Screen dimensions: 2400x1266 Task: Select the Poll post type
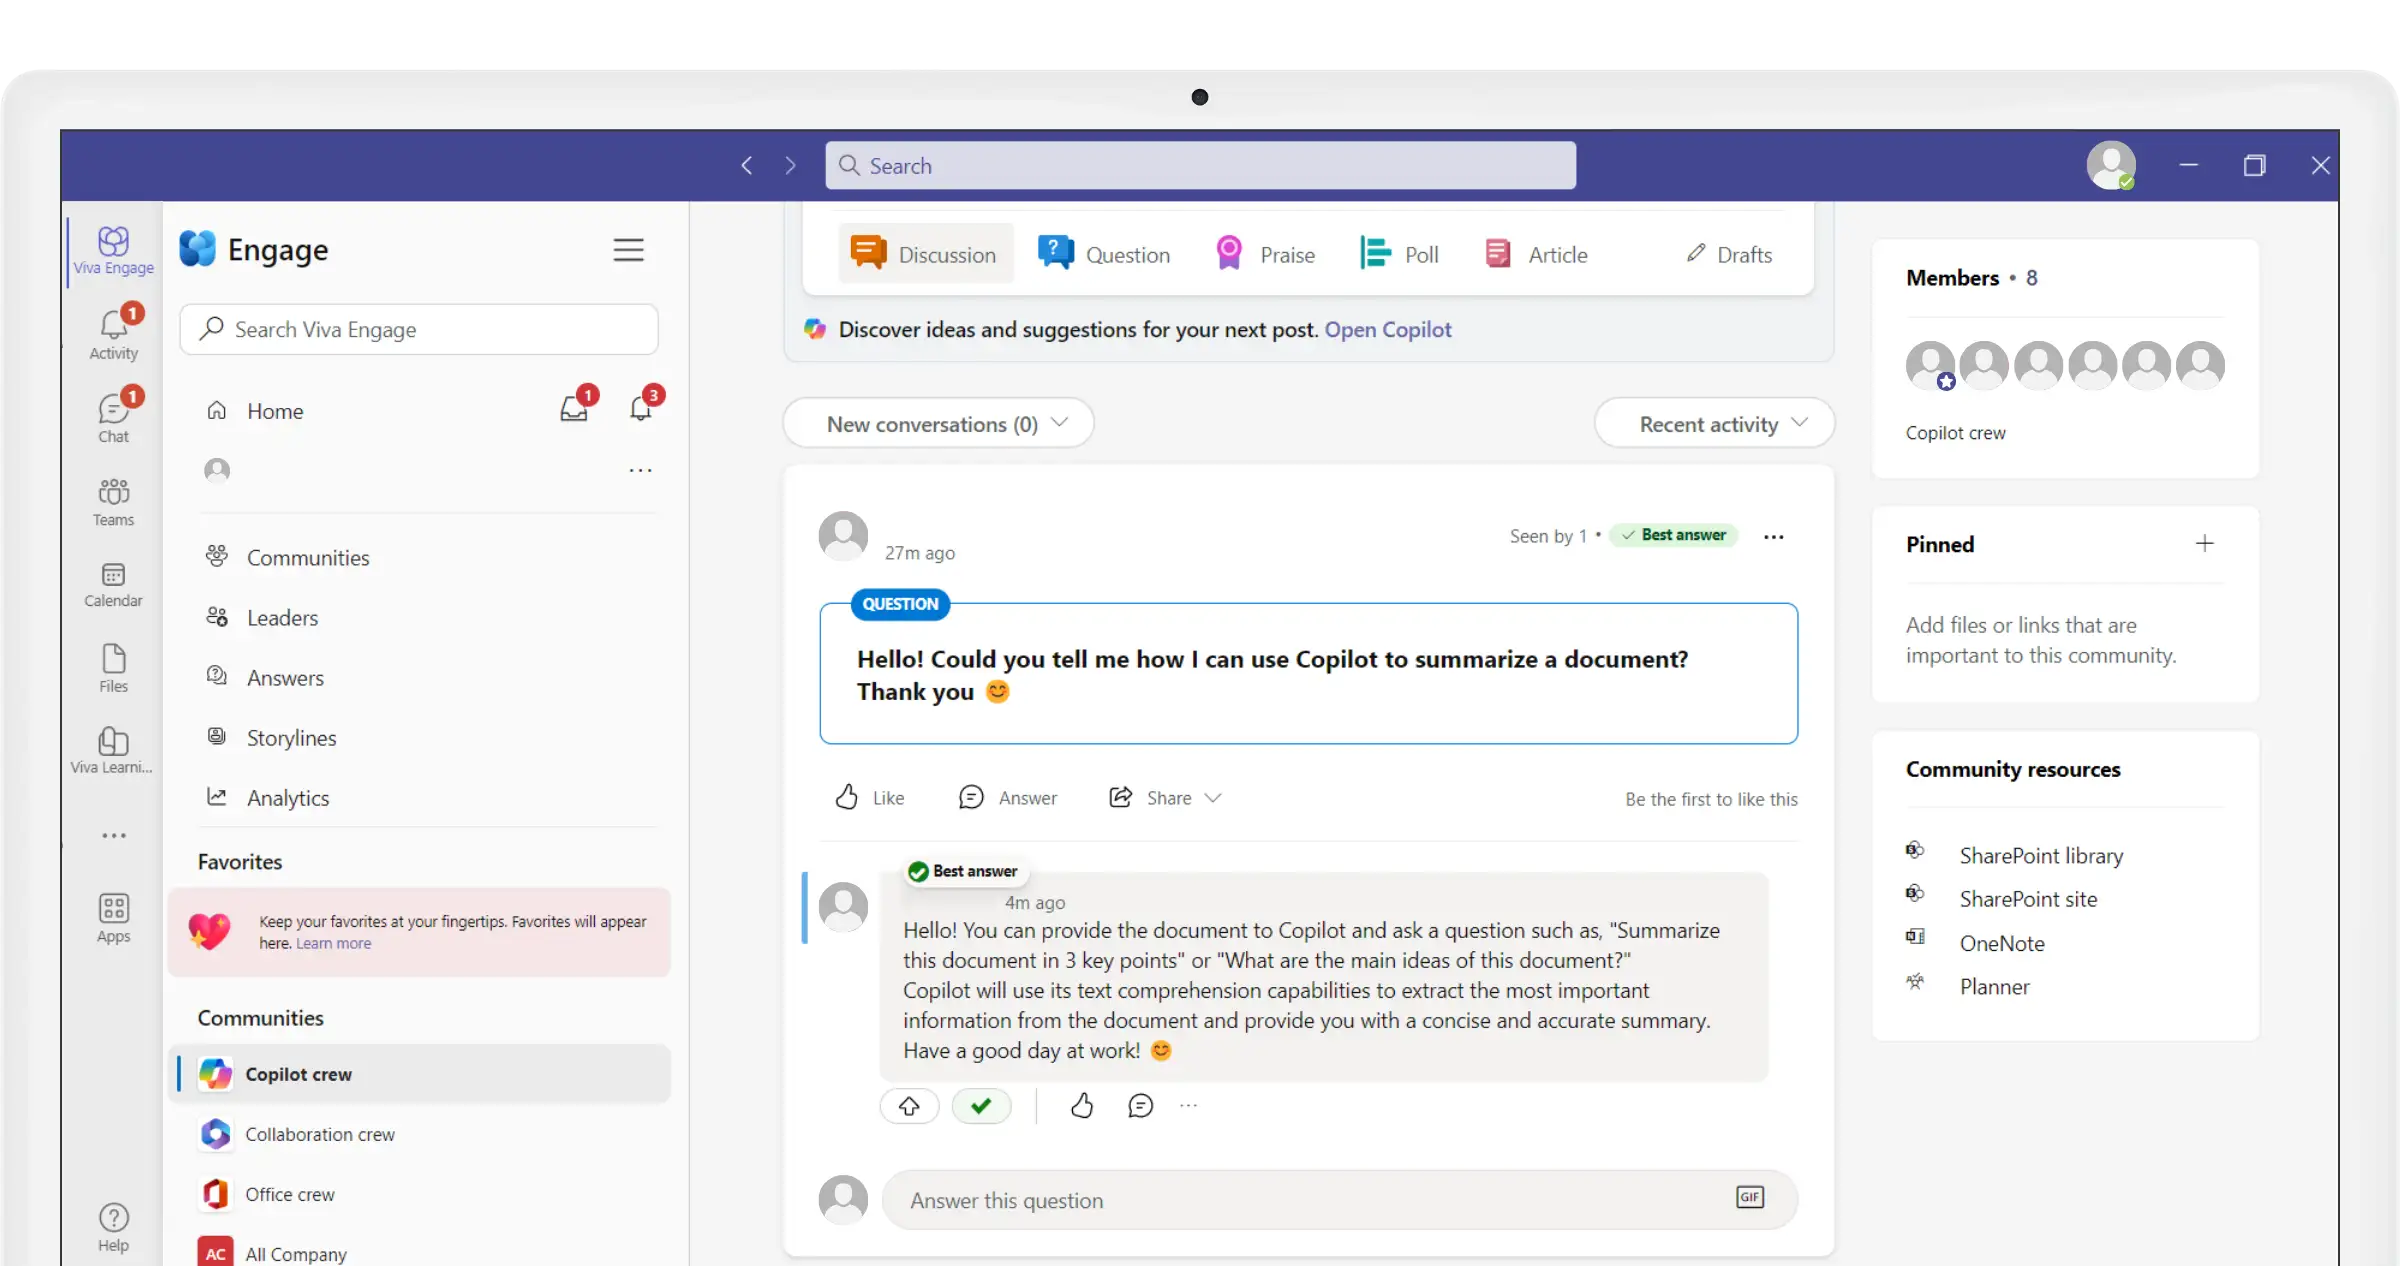[x=1399, y=254]
